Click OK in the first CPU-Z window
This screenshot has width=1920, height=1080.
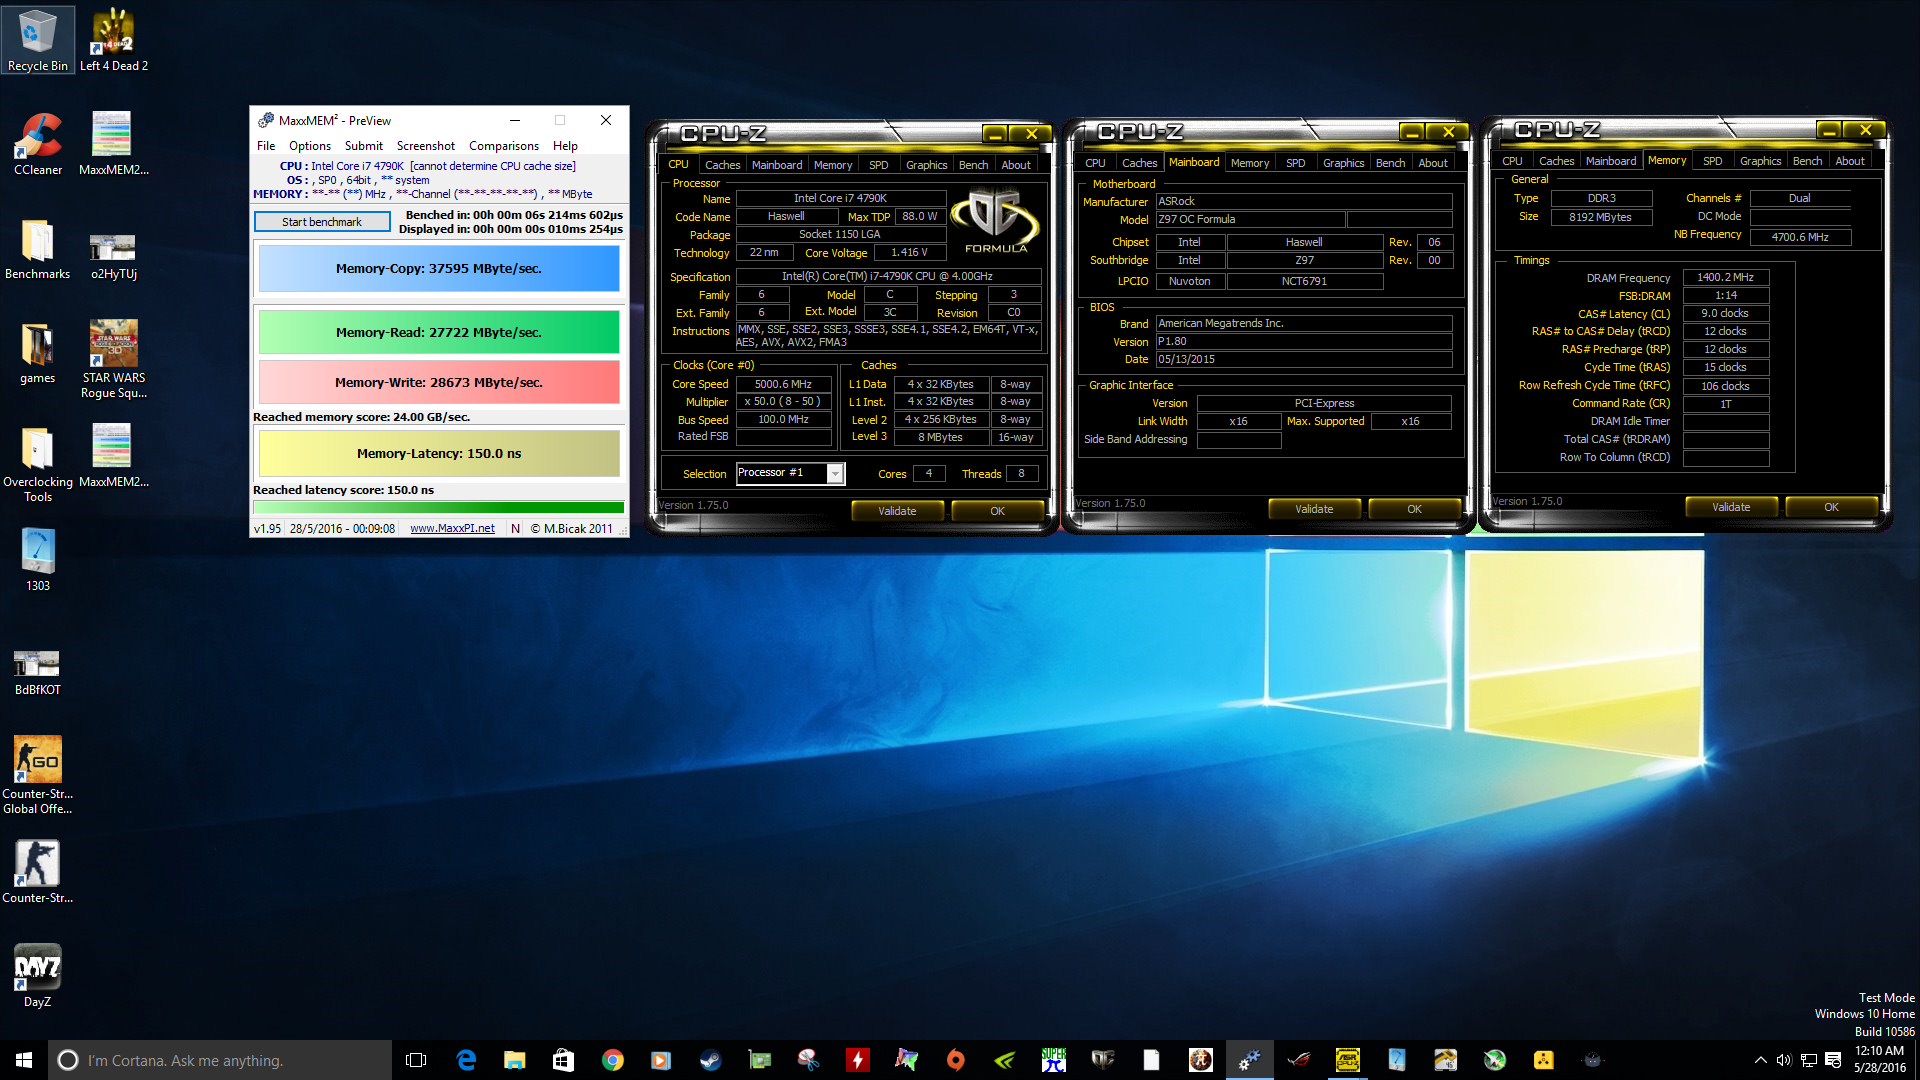(x=997, y=511)
